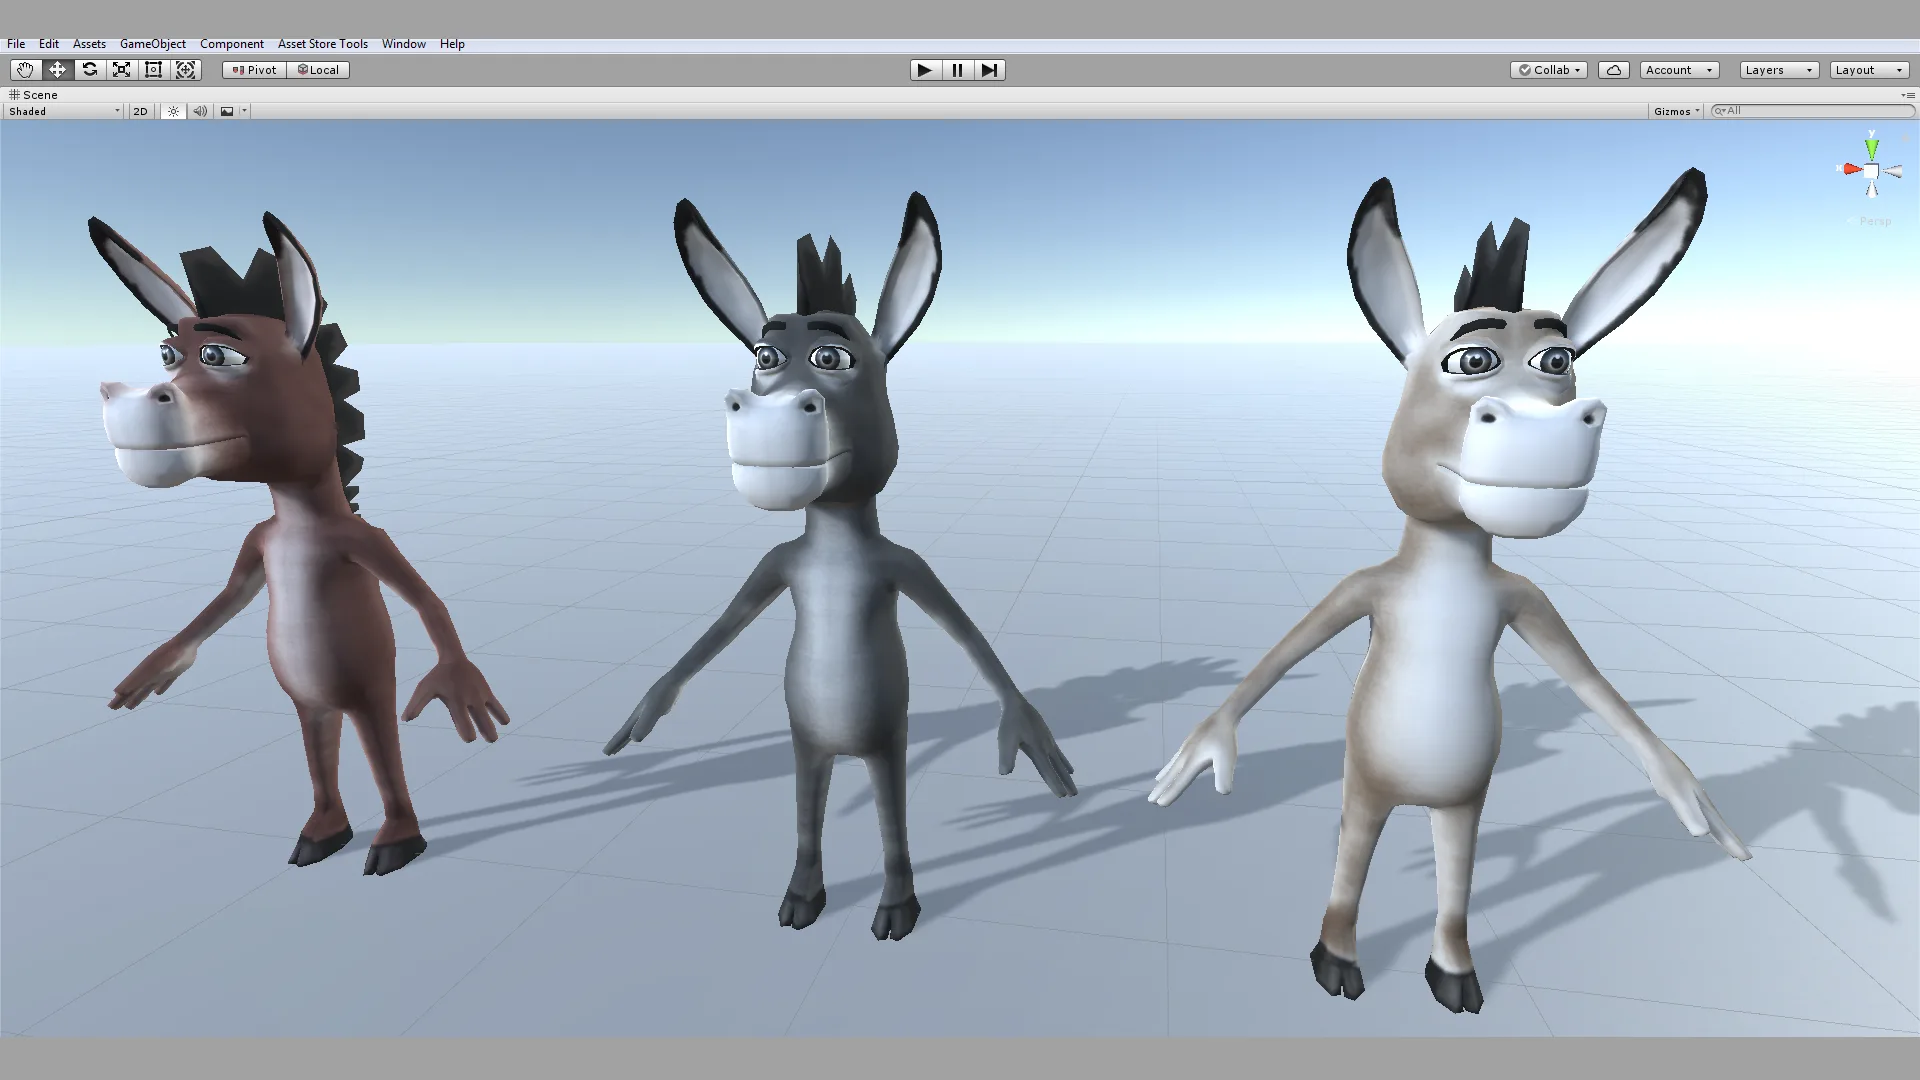Open the Gizmos dropdown
1920x1080 pixels.
pos(1676,111)
